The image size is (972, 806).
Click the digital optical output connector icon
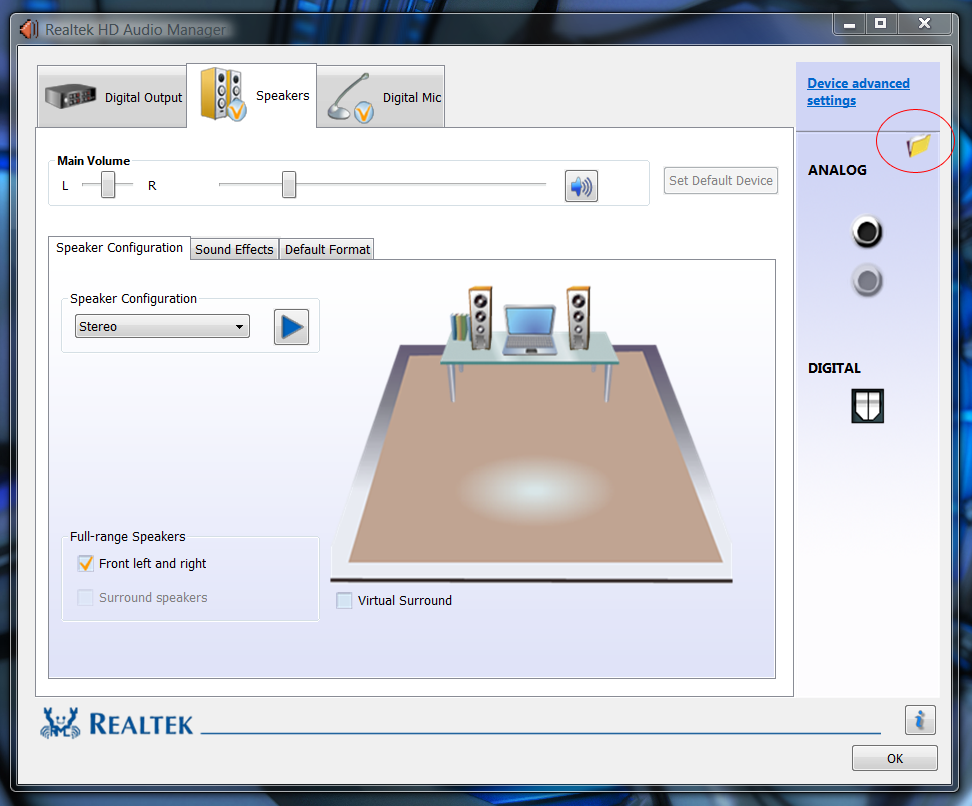(867, 406)
